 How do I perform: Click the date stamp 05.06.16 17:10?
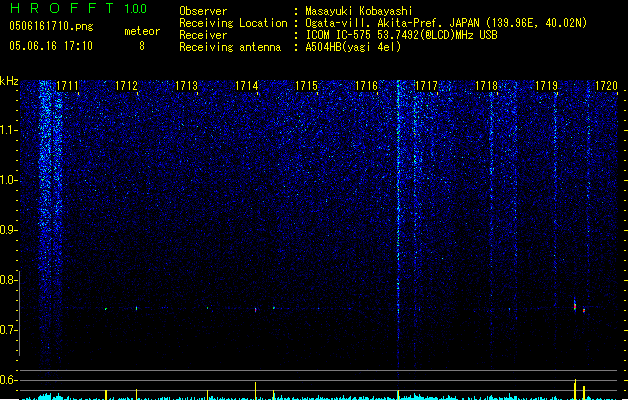click(51, 46)
